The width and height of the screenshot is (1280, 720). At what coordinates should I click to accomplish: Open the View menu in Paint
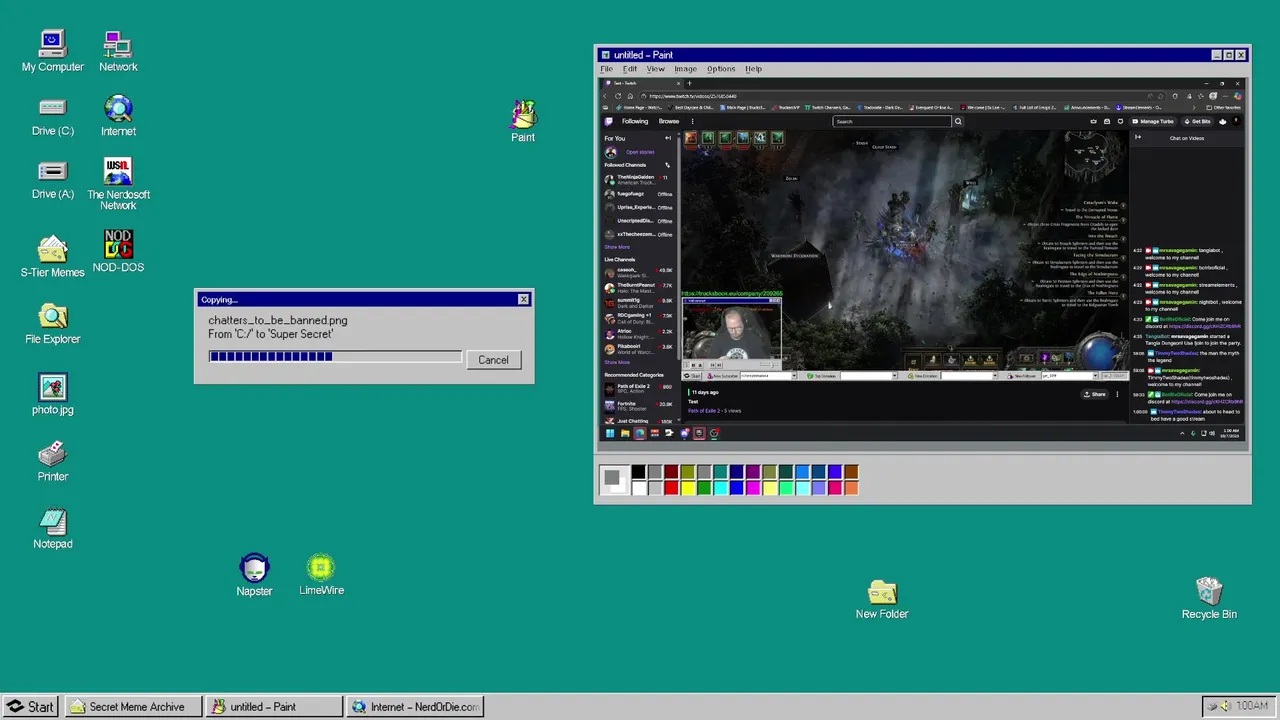click(655, 69)
